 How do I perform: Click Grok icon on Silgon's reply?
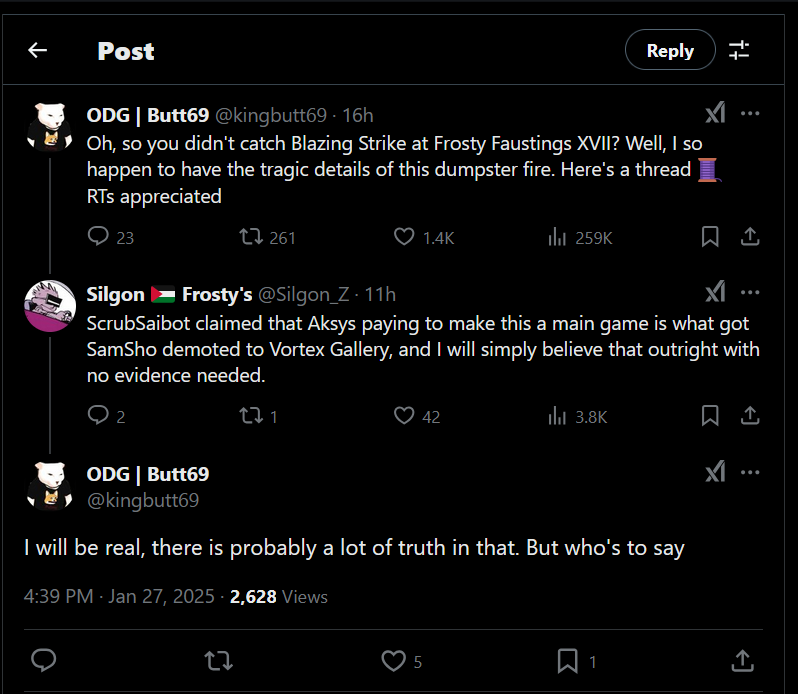click(x=715, y=293)
